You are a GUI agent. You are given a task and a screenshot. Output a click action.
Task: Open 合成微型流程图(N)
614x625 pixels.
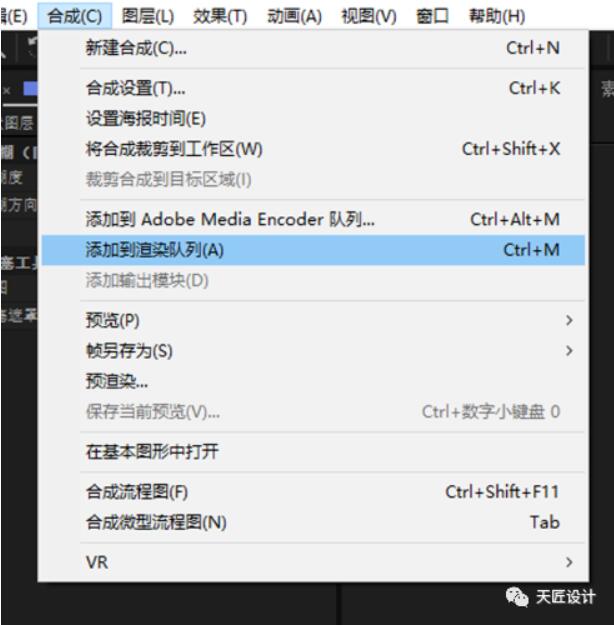(313, 522)
